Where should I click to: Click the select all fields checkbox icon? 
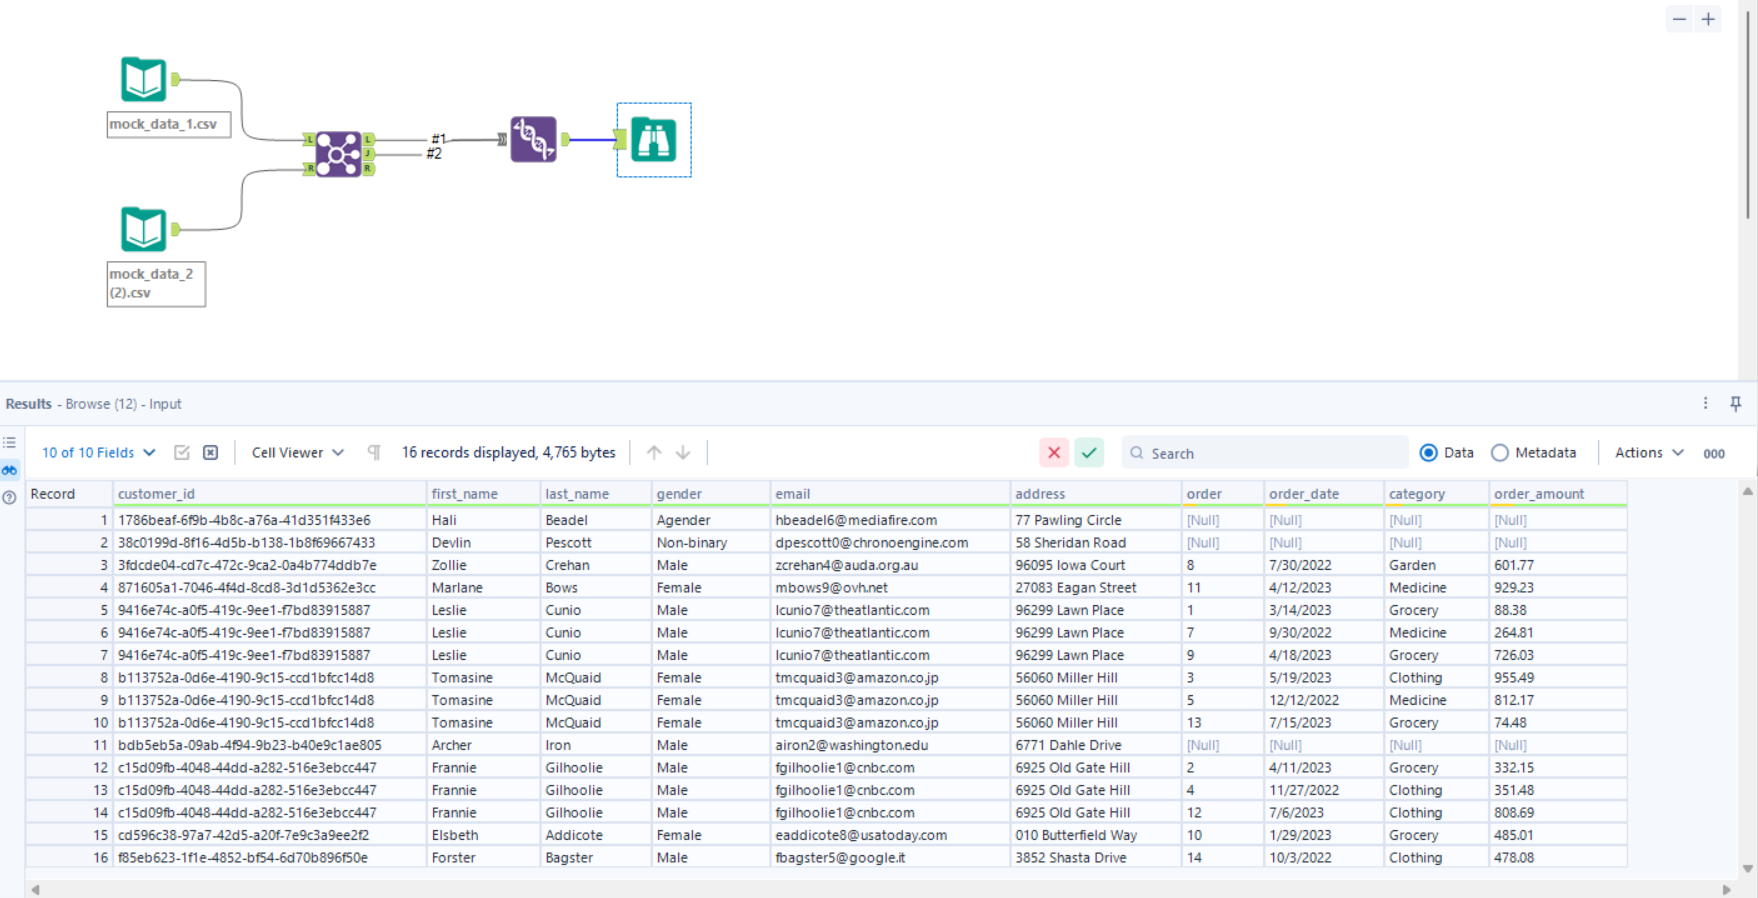coord(182,453)
